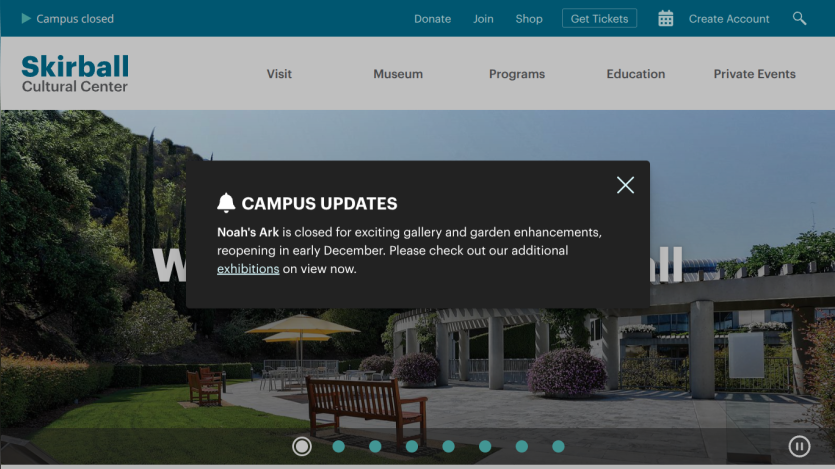This screenshot has width=835, height=469.
Task: Expand the Campus closed notice arrow
Action: [x=26, y=19]
